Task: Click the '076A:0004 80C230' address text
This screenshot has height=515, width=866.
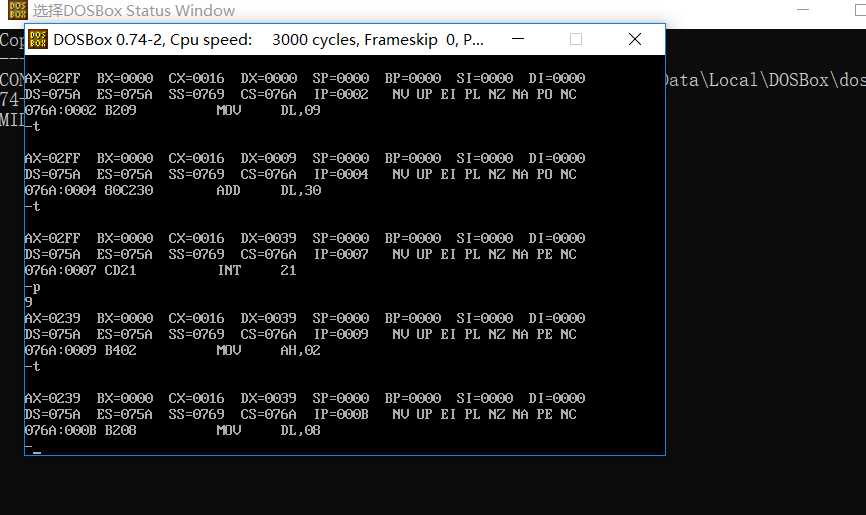Action: [89, 190]
